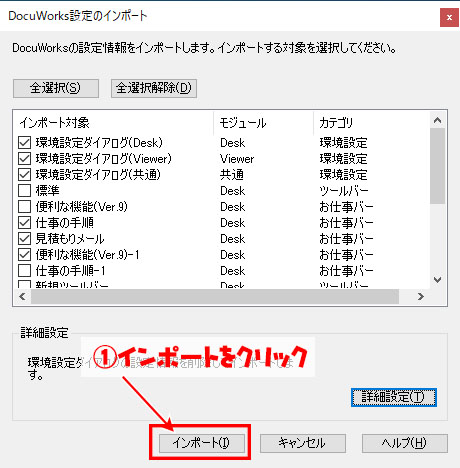The width and height of the screenshot is (460, 468).
Task: Uncheck 環境設定ダイアログ(共通) checkbox
Action: (24, 175)
